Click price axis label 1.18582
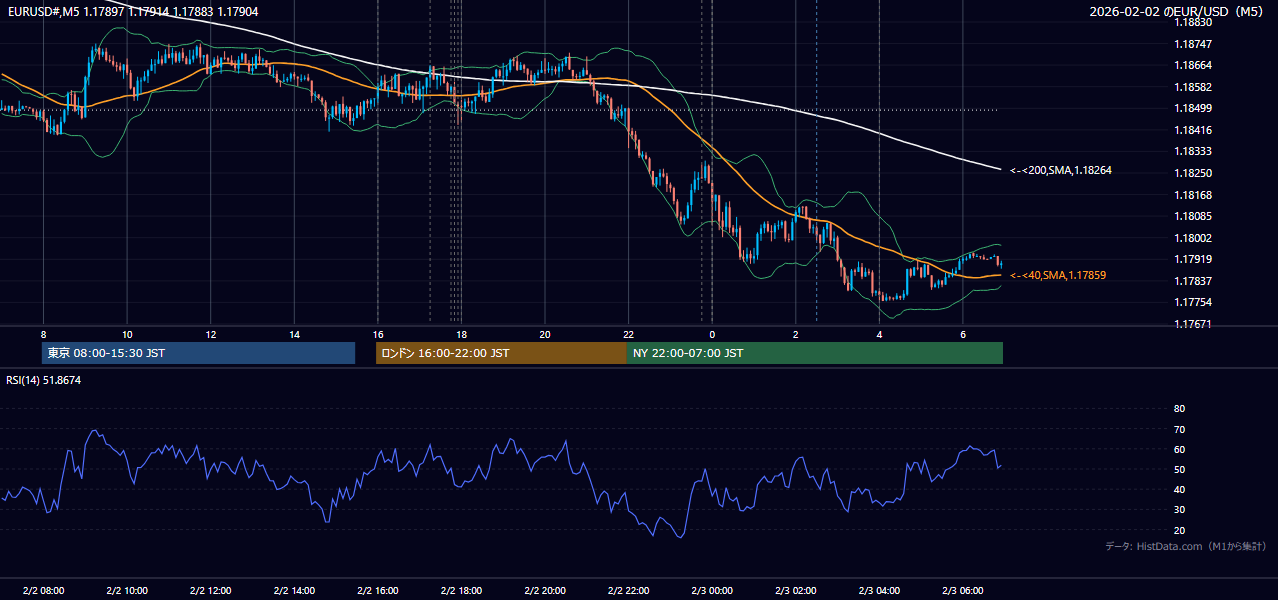Image resolution: width=1278 pixels, height=600 pixels. 1193,87
